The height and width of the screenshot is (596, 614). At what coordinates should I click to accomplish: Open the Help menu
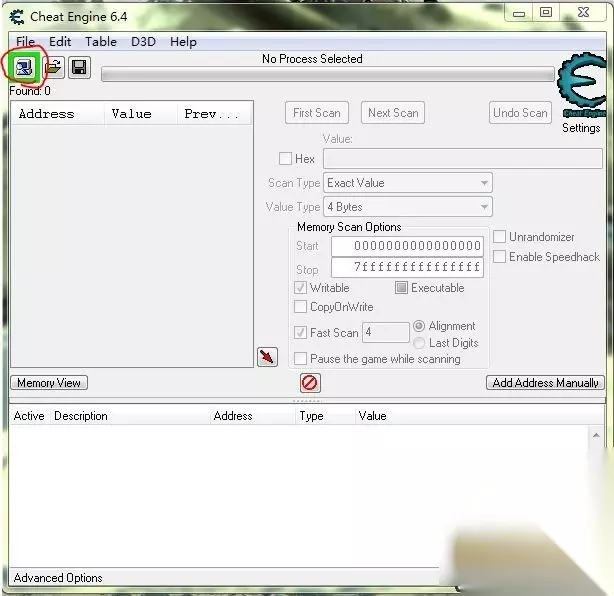[183, 42]
